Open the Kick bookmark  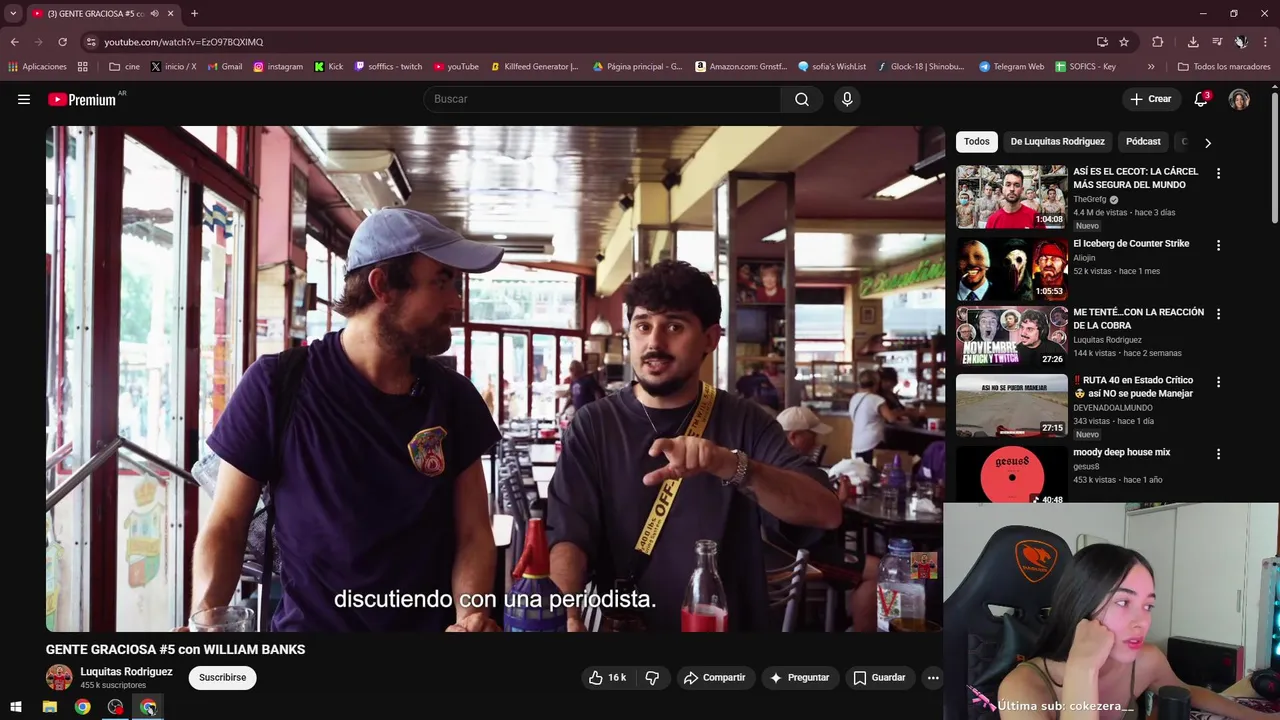328,67
